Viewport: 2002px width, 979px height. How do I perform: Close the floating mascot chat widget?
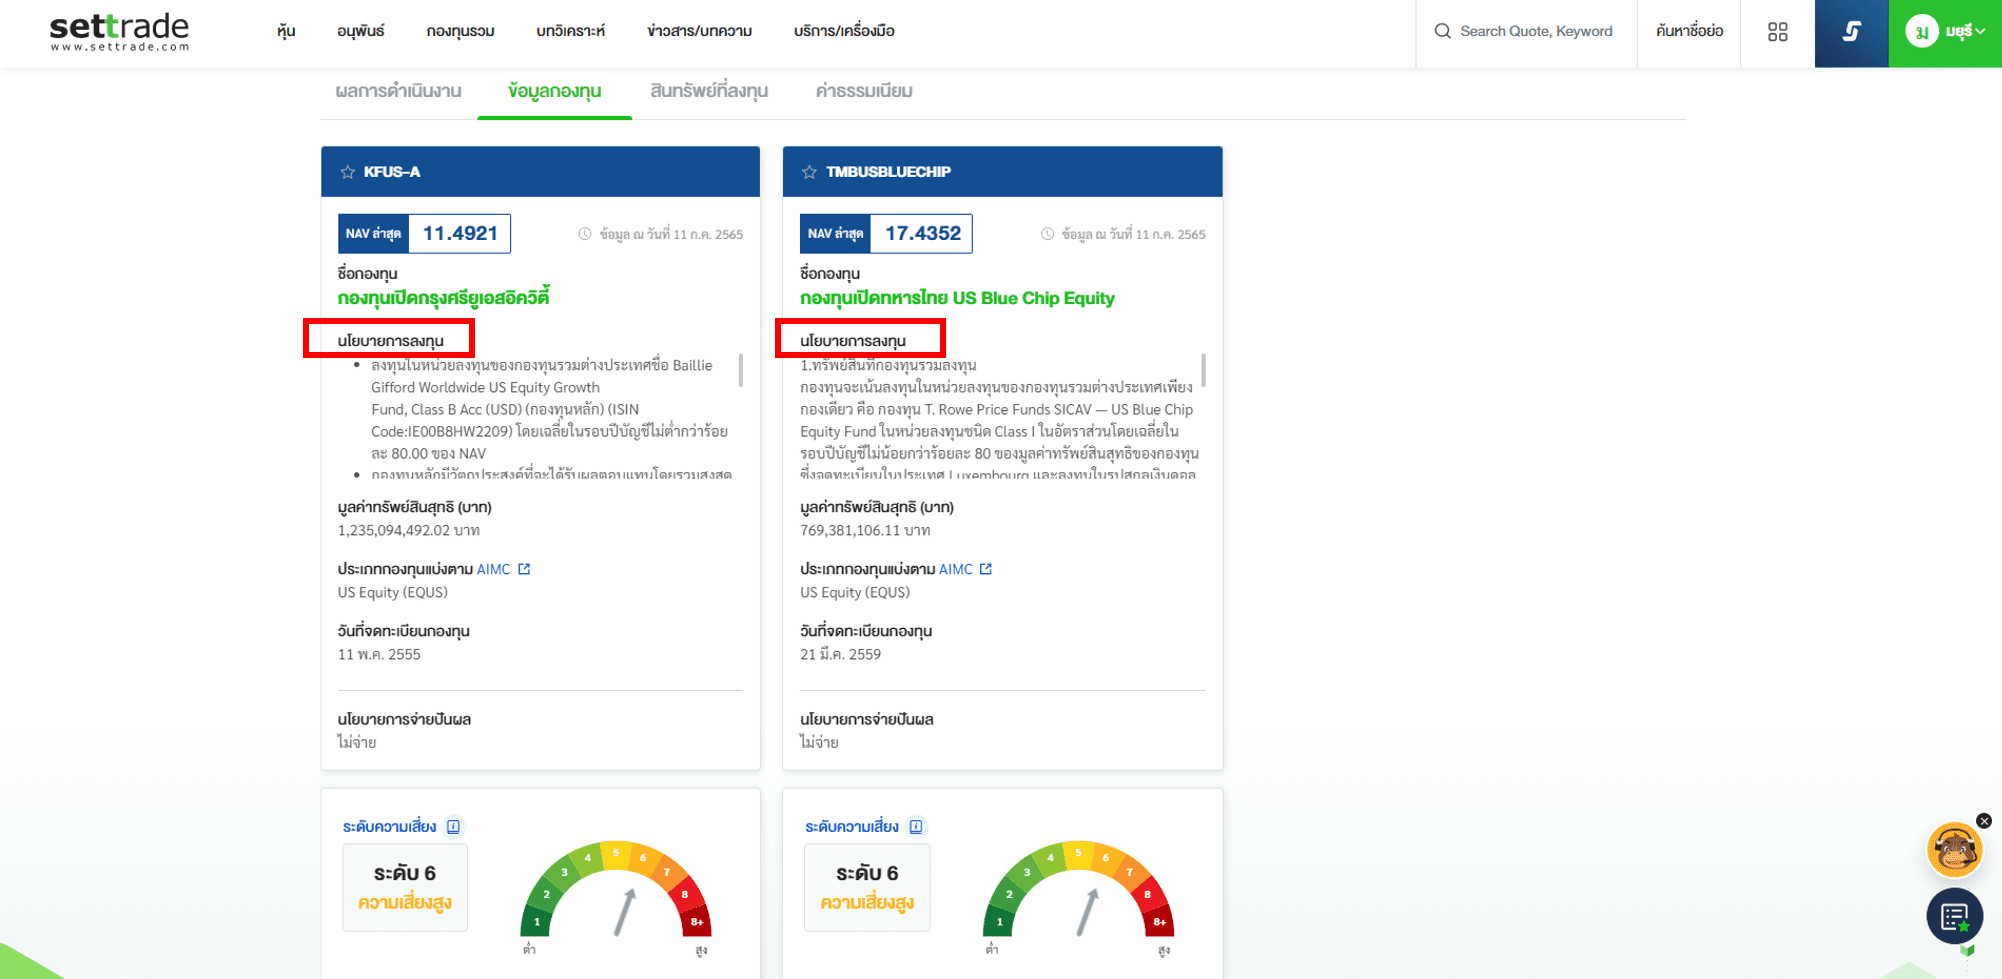1984,821
